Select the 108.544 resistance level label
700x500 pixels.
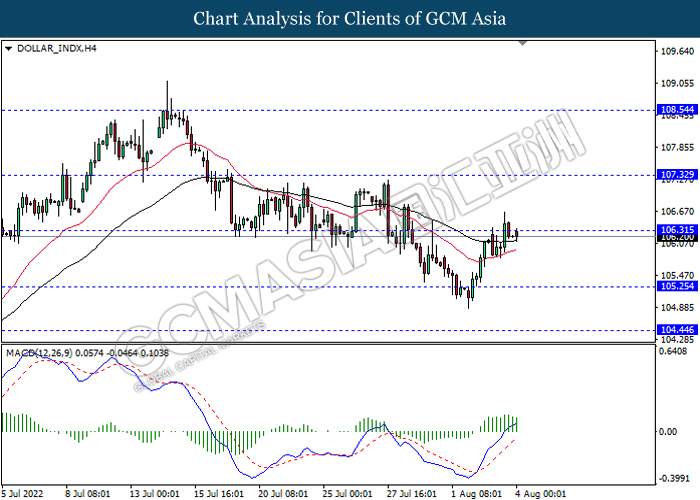(677, 110)
